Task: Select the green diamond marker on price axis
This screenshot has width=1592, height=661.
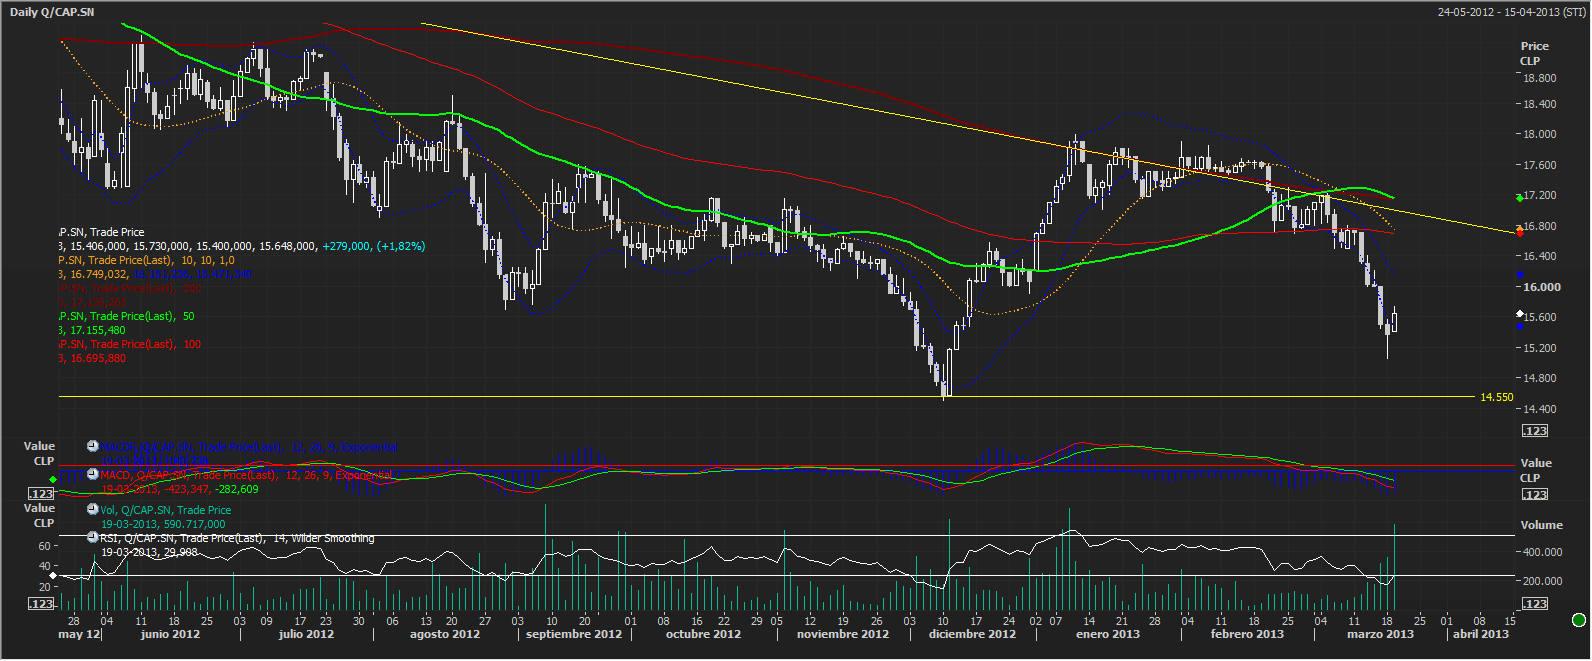Action: (x=1520, y=198)
